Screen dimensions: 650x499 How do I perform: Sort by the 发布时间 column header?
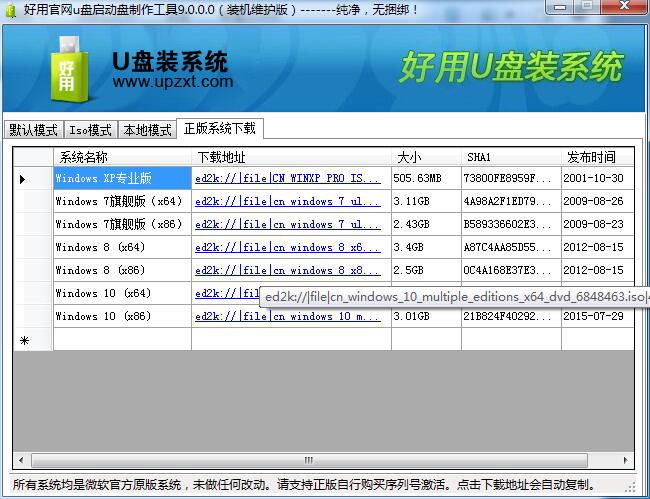(x=598, y=157)
